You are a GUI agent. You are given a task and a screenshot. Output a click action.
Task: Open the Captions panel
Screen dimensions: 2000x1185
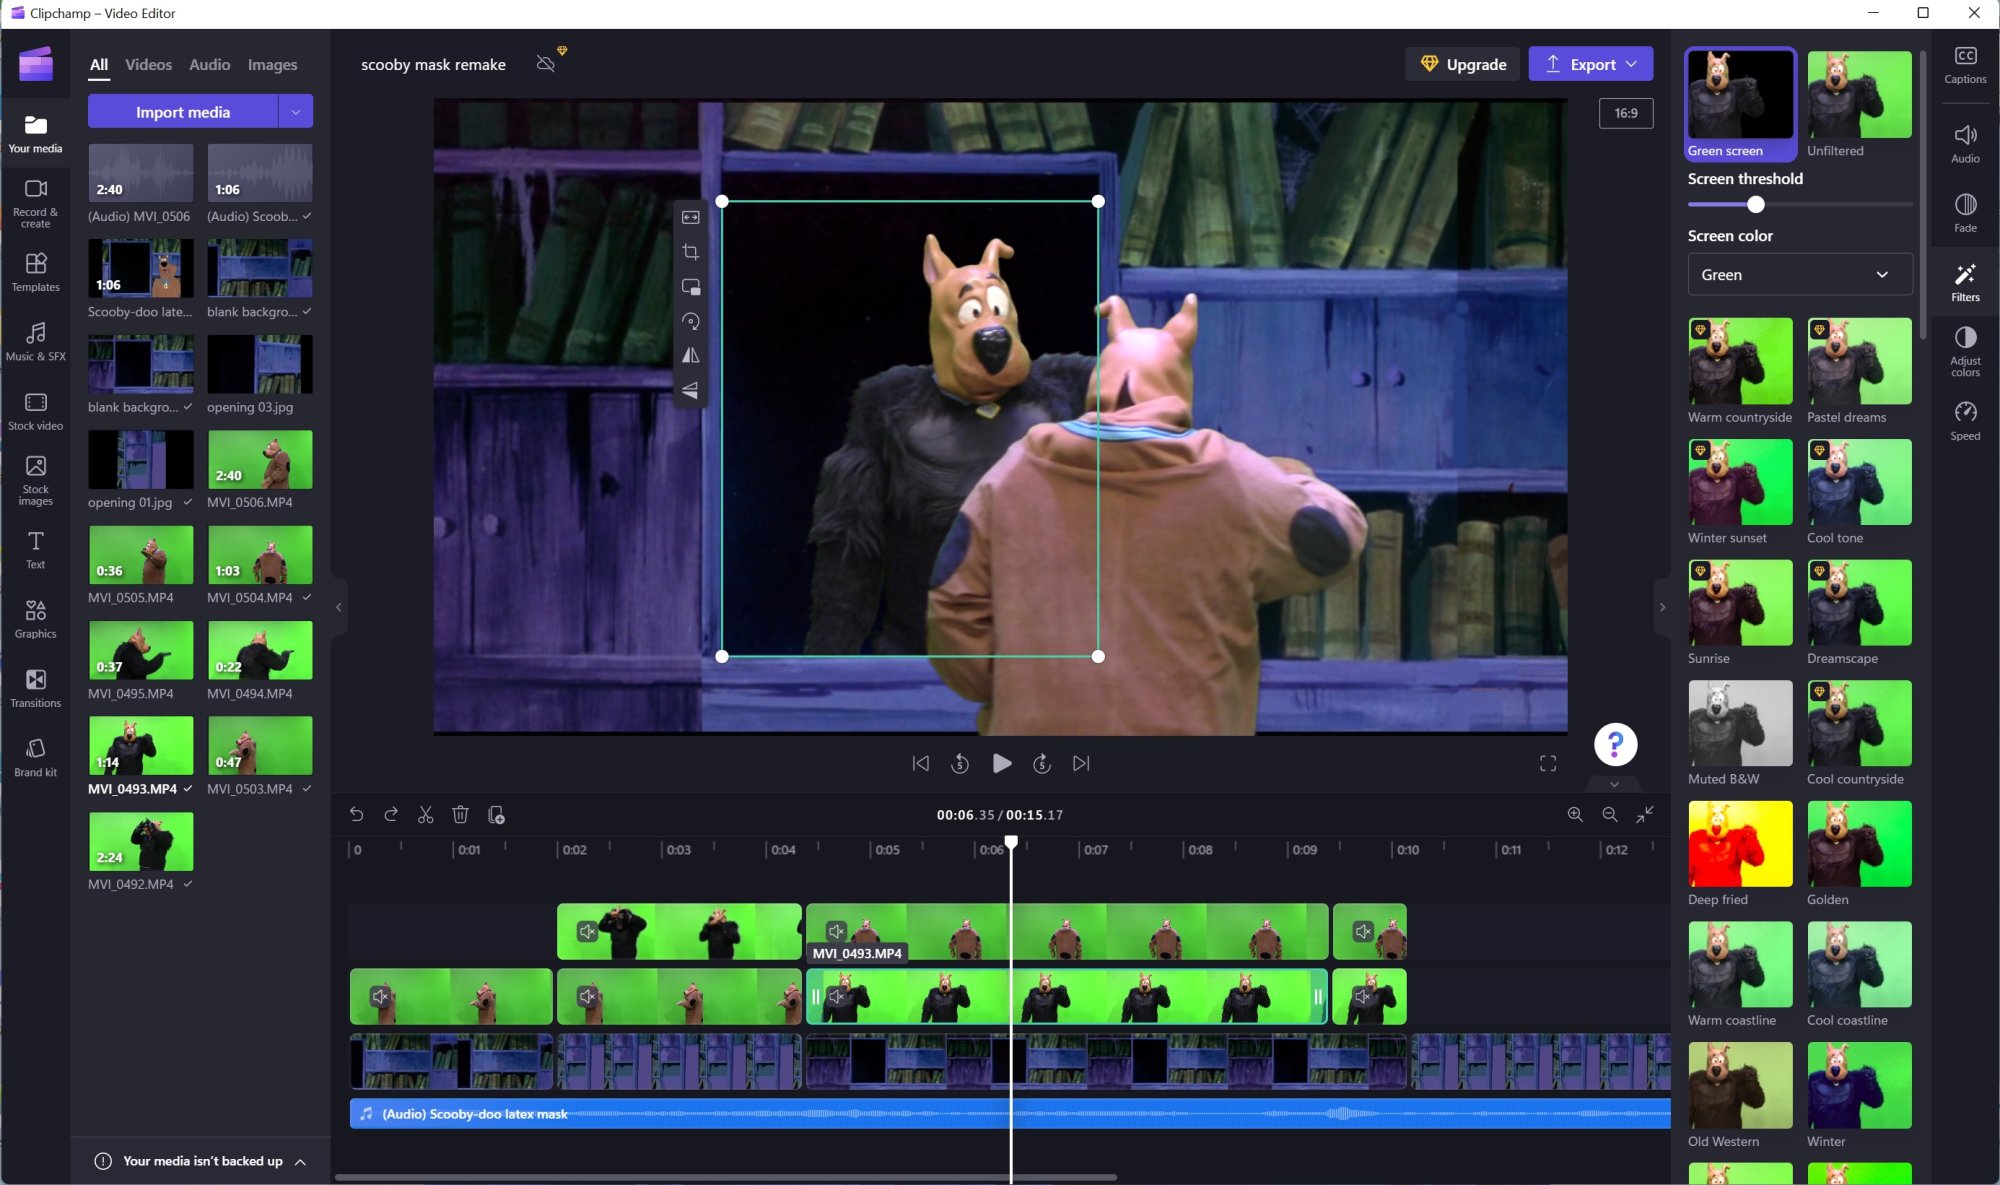point(1964,65)
